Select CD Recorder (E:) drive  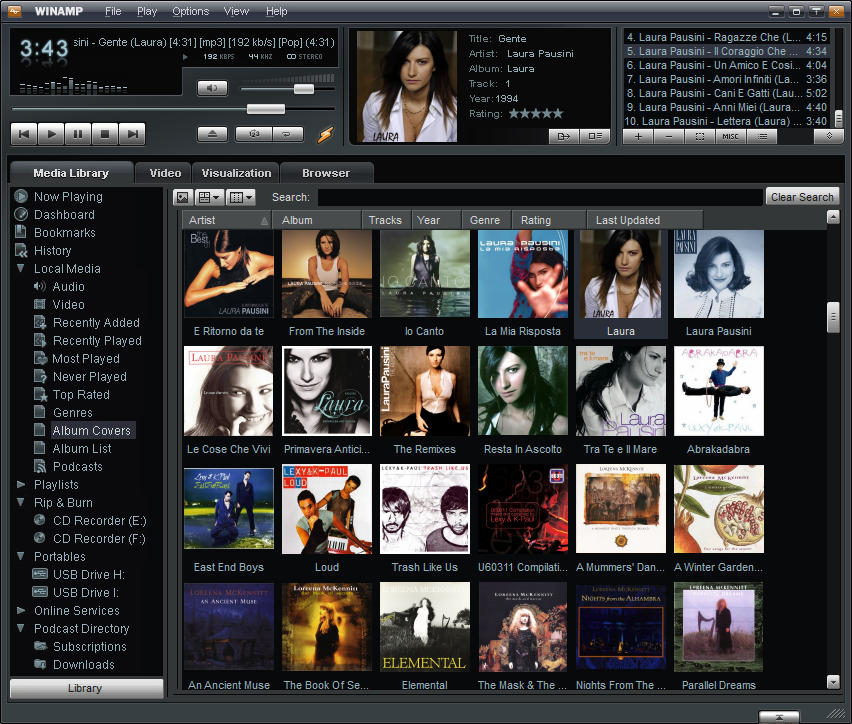pyautogui.click(x=99, y=521)
